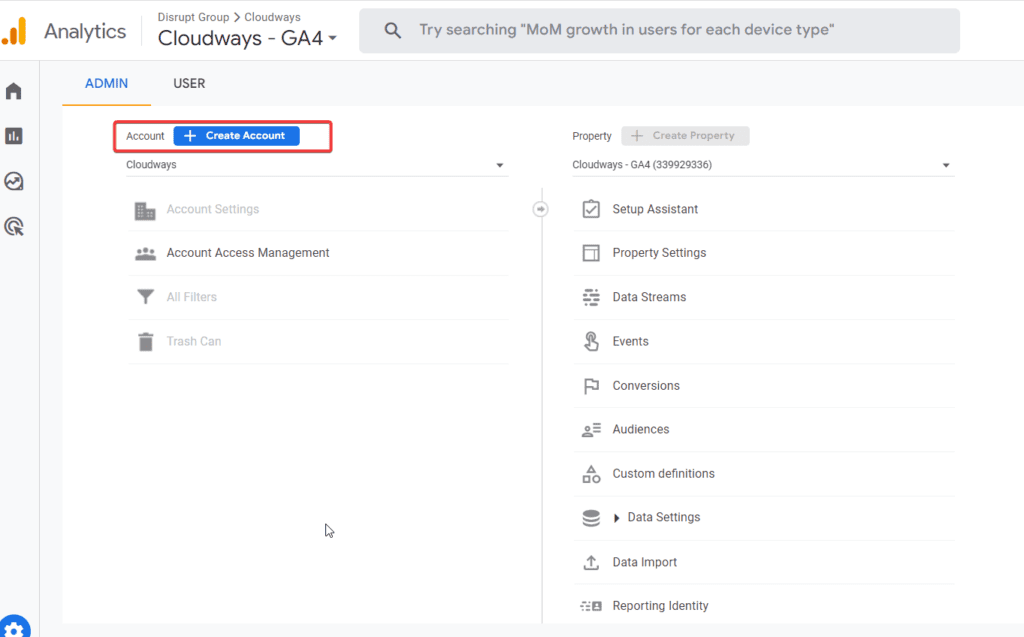Click the Trash Can icon
This screenshot has width=1024, height=637.
click(145, 342)
